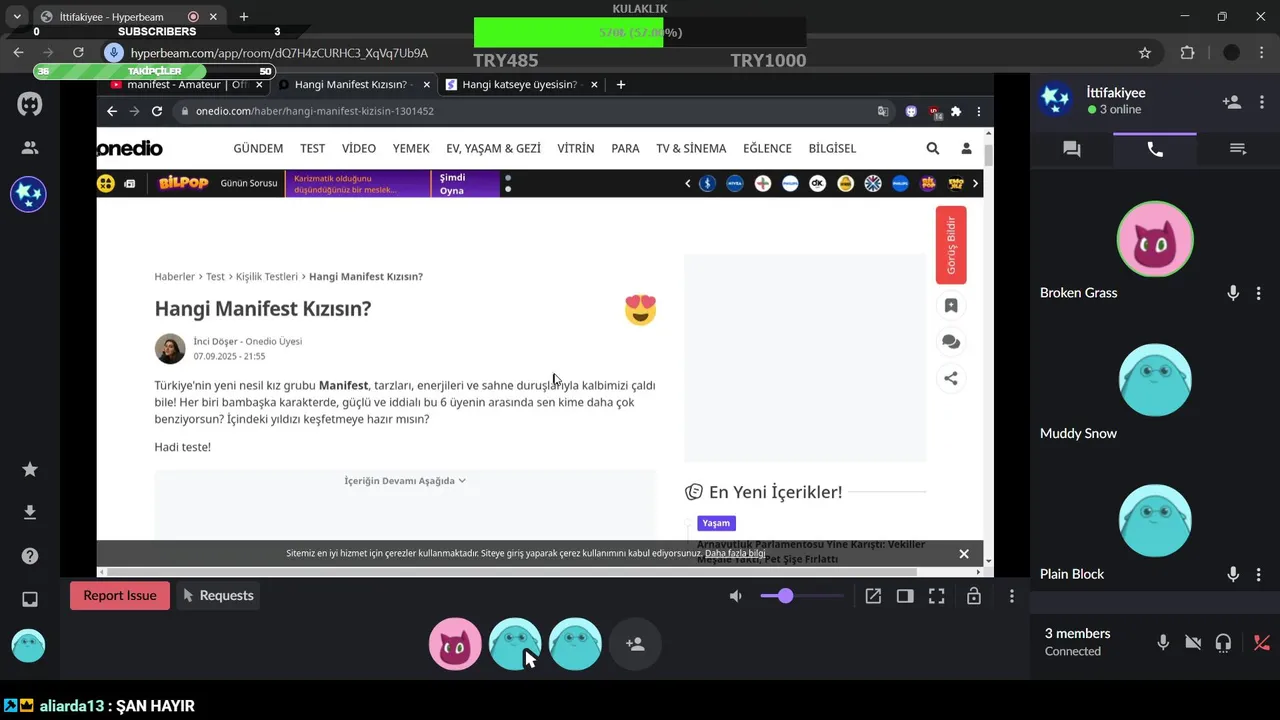Screen dimensions: 1280x720
Task: Adjust the room volume slider
Action: coord(801,596)
